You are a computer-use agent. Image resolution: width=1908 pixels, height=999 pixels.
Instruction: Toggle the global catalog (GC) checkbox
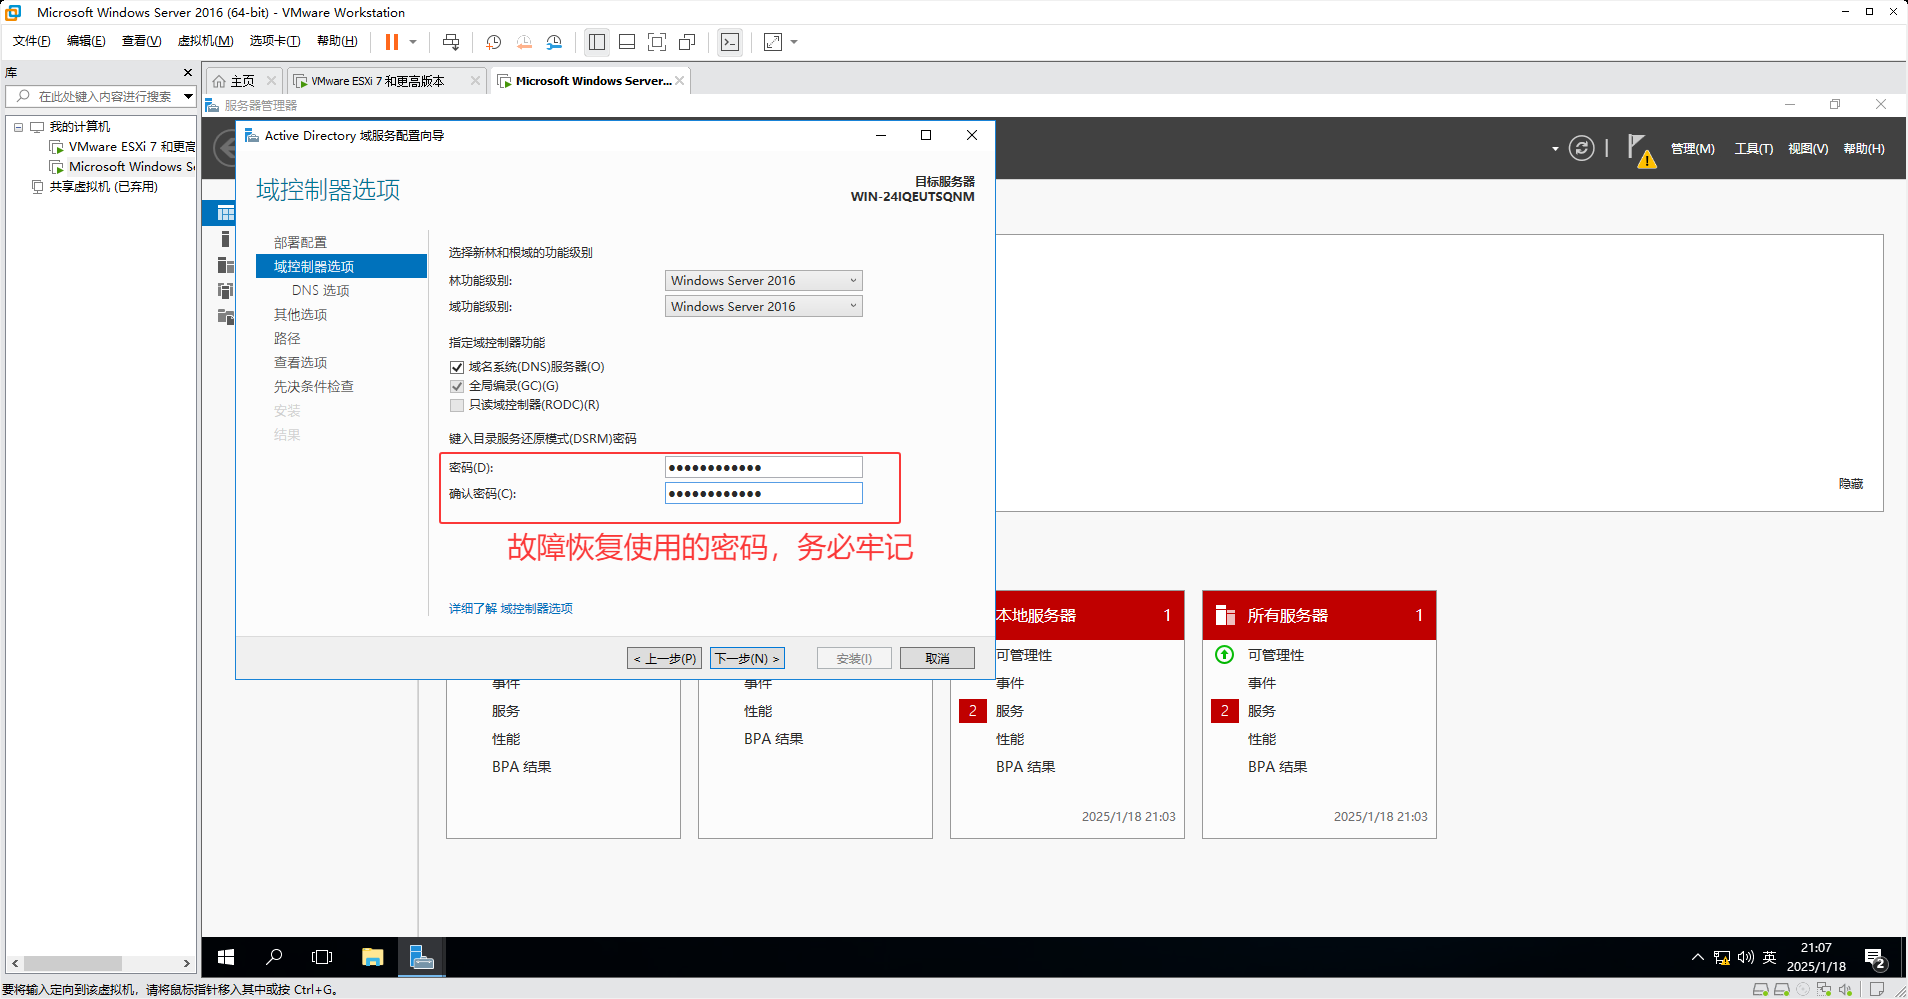[457, 386]
